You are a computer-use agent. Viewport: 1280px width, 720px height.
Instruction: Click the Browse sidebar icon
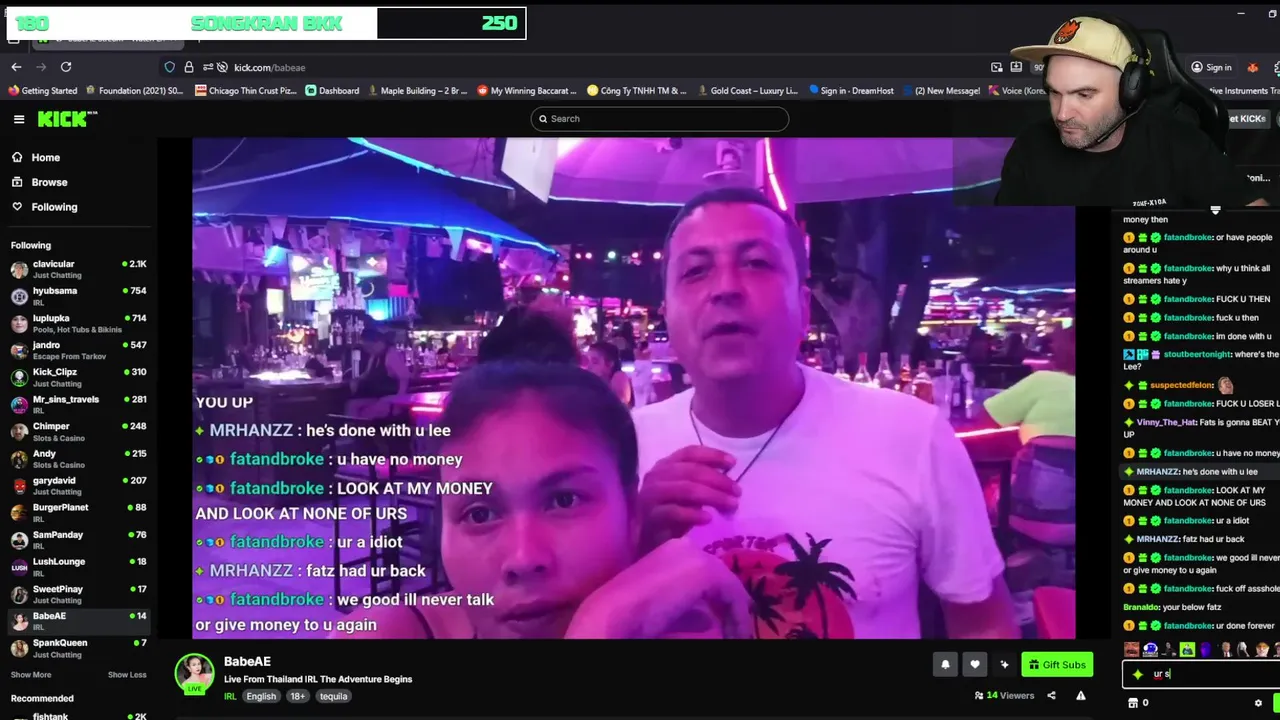point(17,182)
